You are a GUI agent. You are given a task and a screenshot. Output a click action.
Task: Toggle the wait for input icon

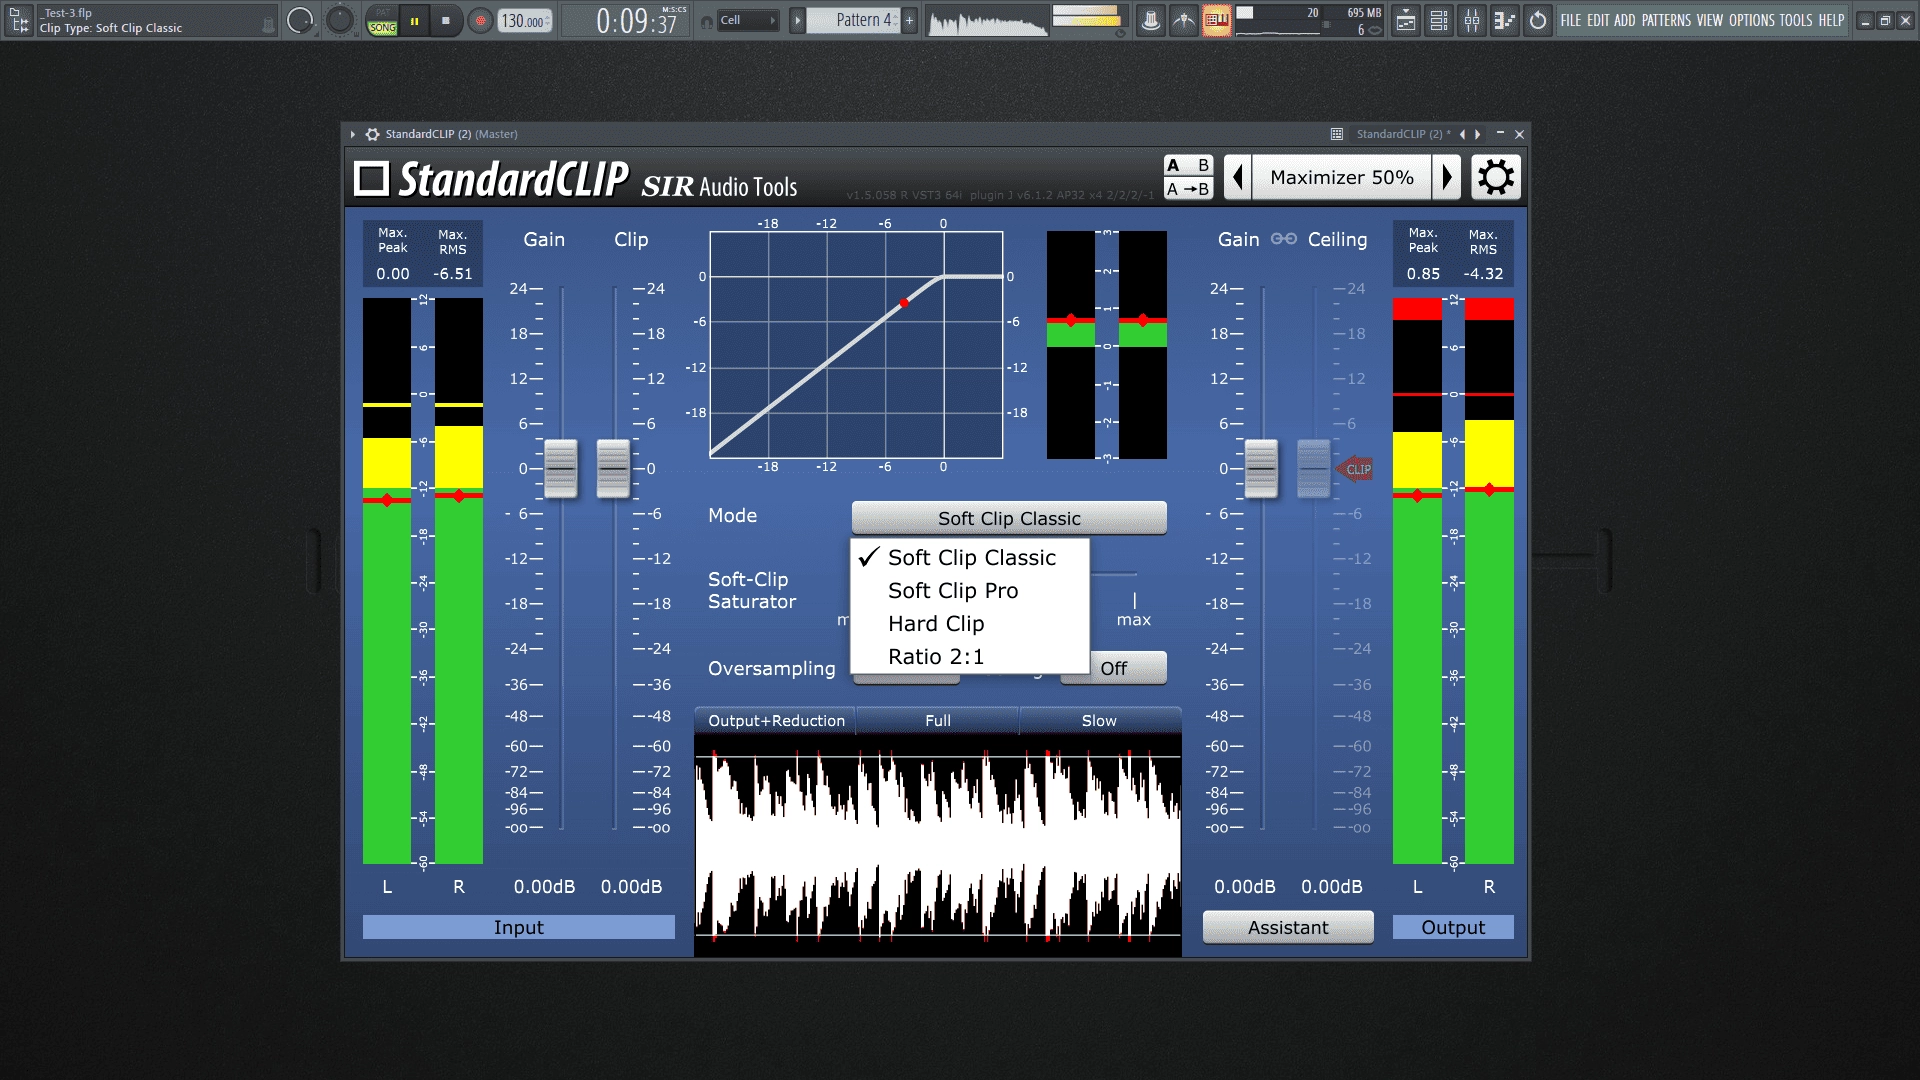(1184, 20)
